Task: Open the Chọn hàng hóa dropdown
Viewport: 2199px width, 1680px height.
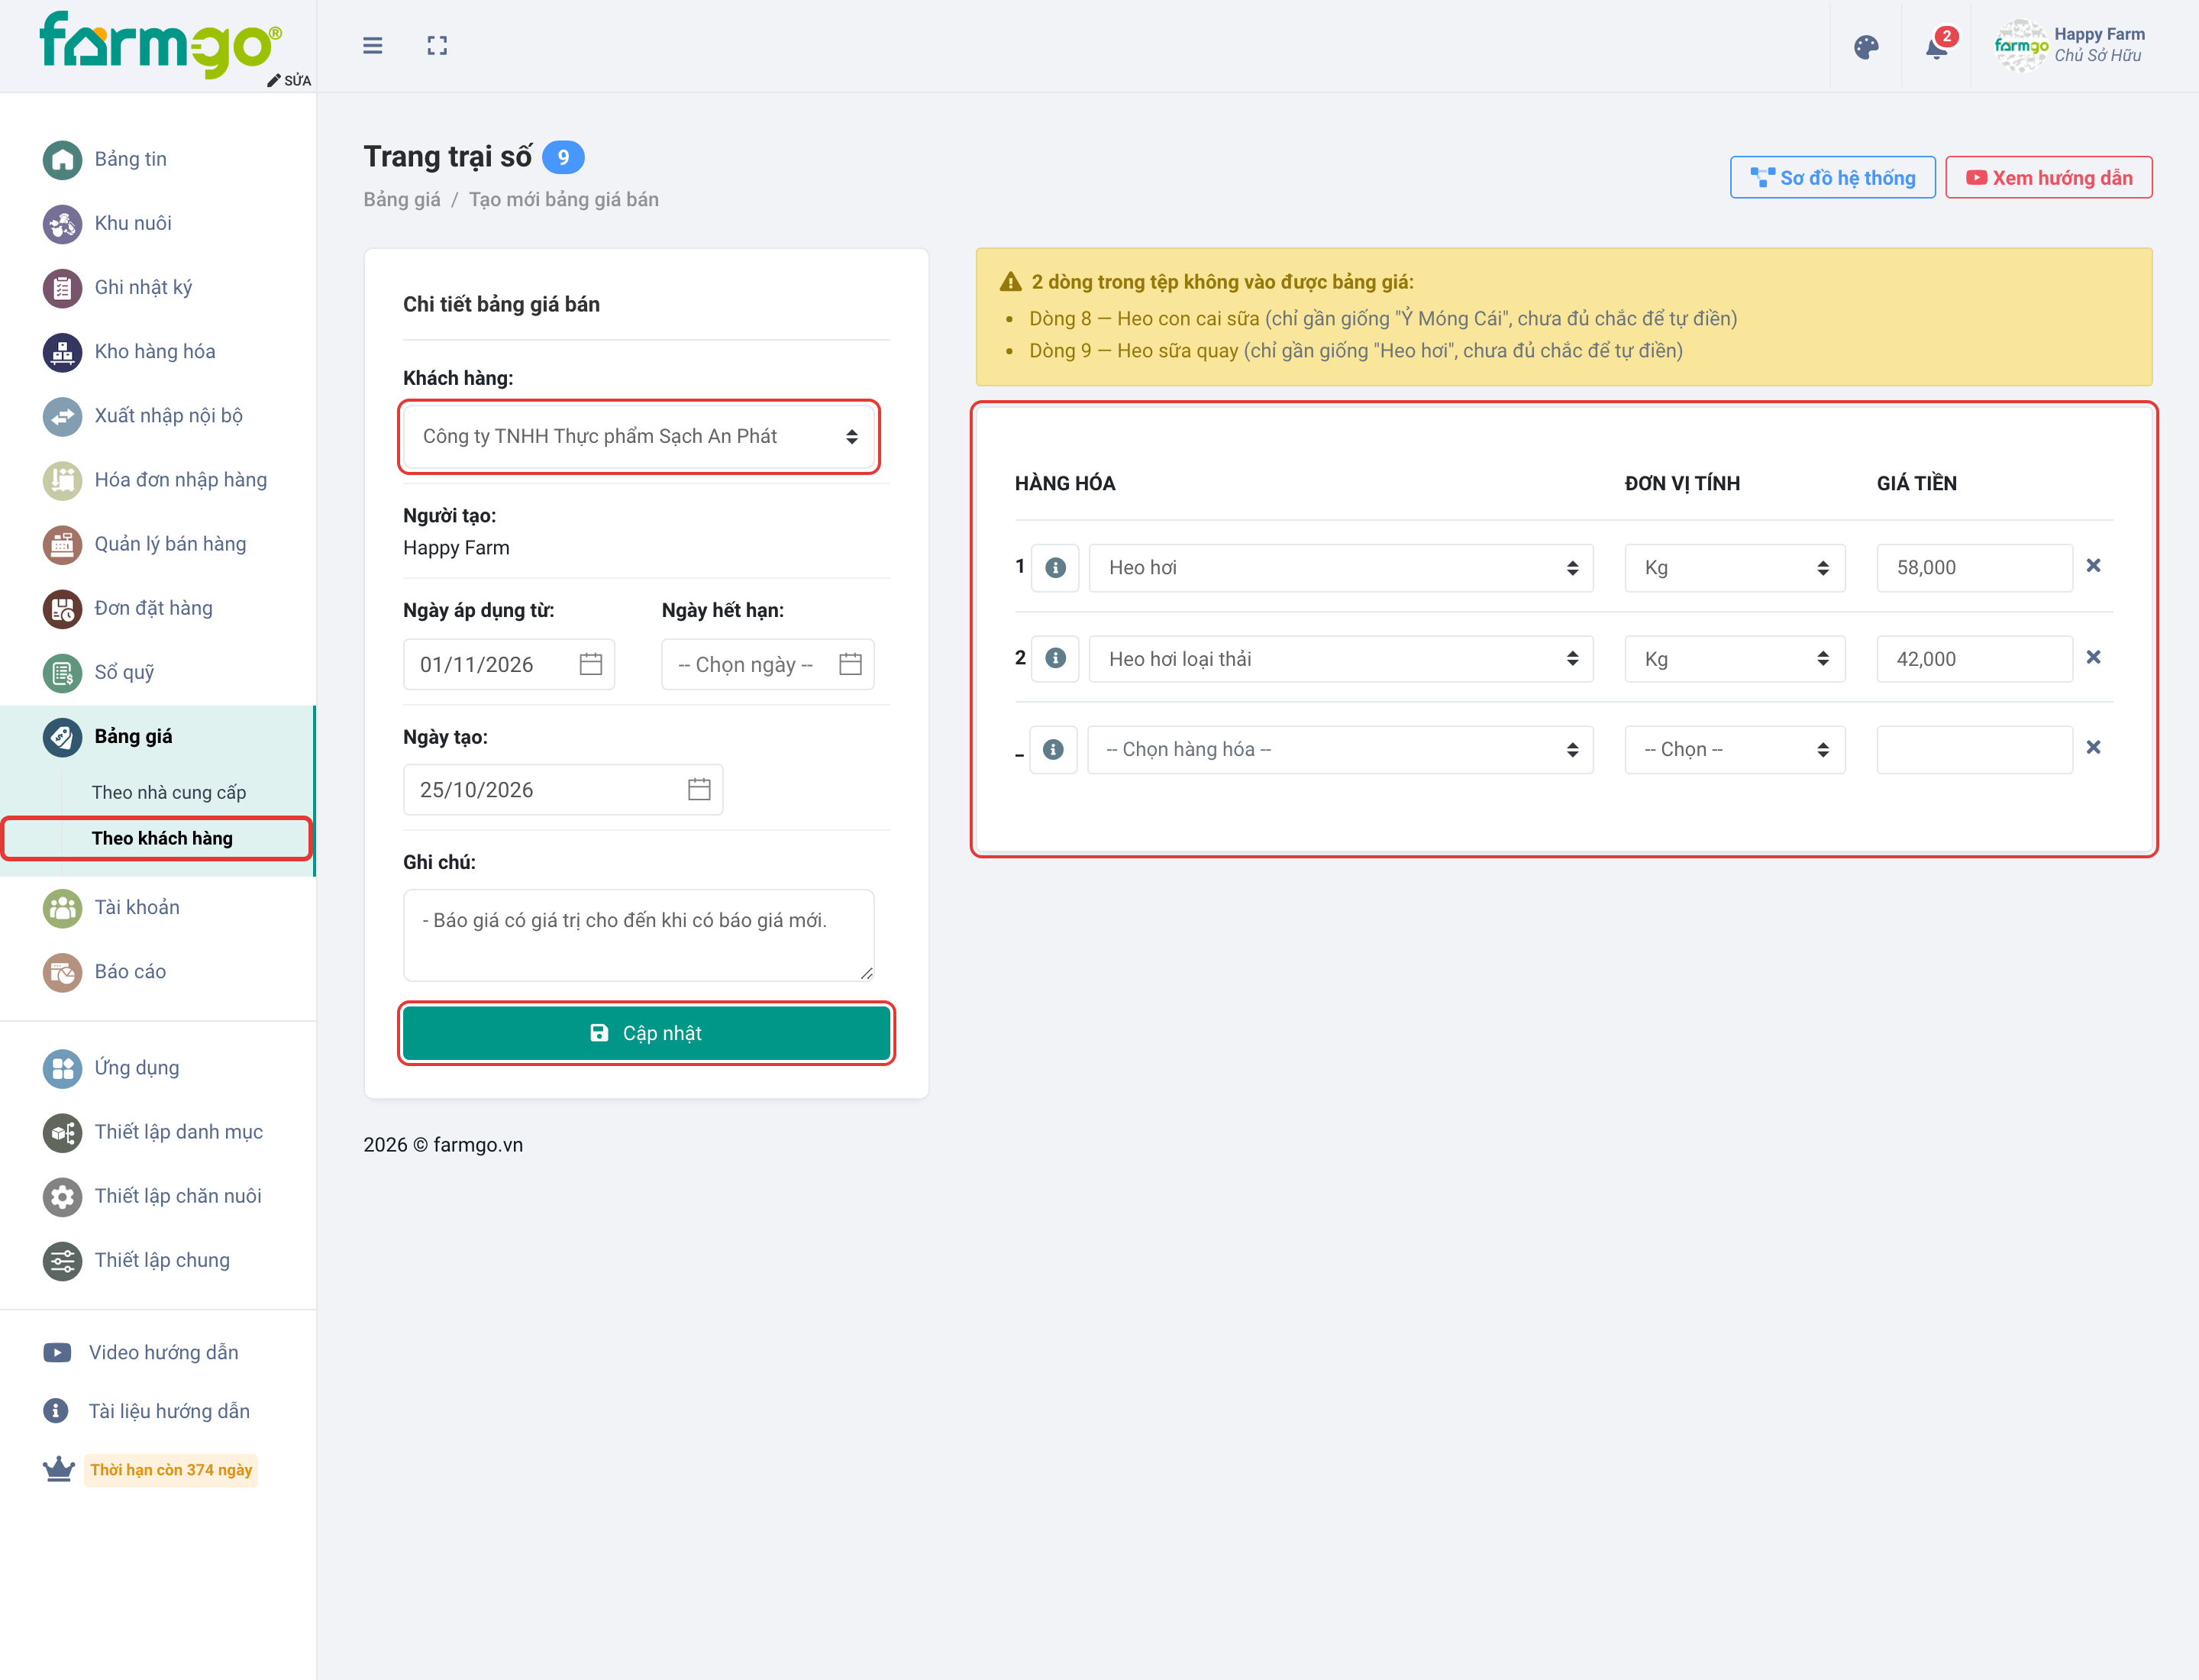Action: point(1341,749)
